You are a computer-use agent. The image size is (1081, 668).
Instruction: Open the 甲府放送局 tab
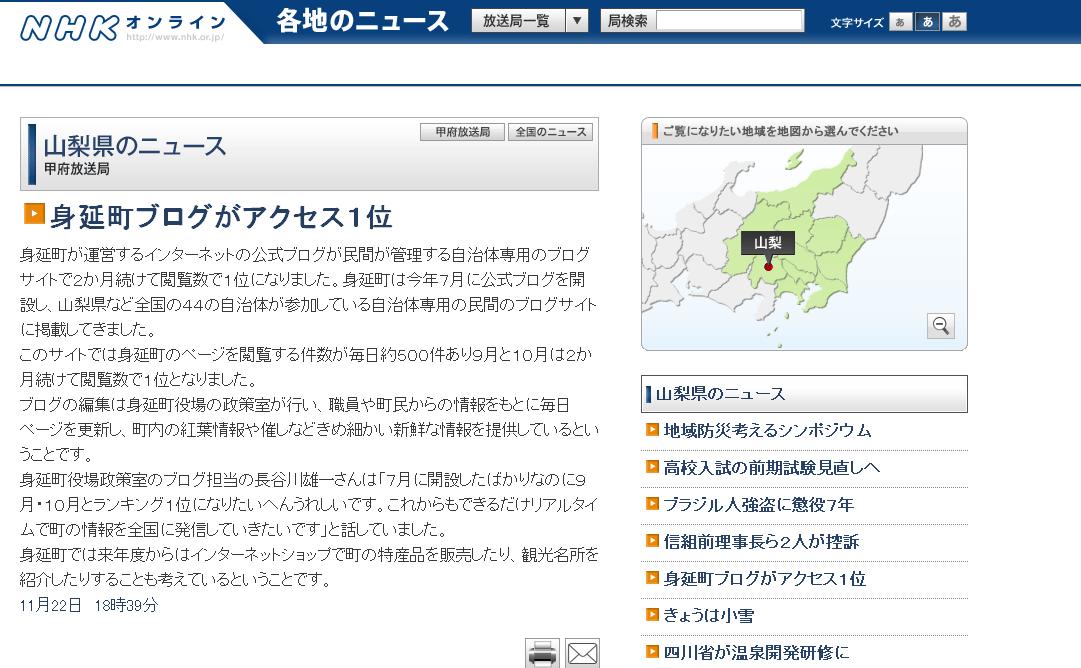point(462,132)
